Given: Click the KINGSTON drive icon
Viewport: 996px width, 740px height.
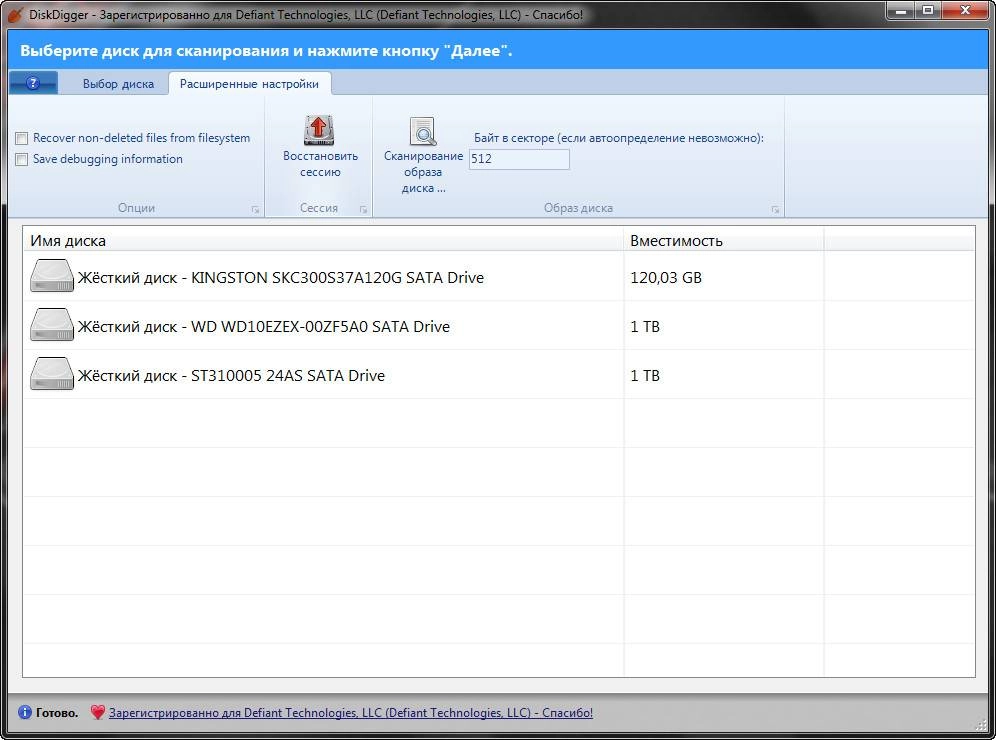Looking at the screenshot, I should coord(51,276).
